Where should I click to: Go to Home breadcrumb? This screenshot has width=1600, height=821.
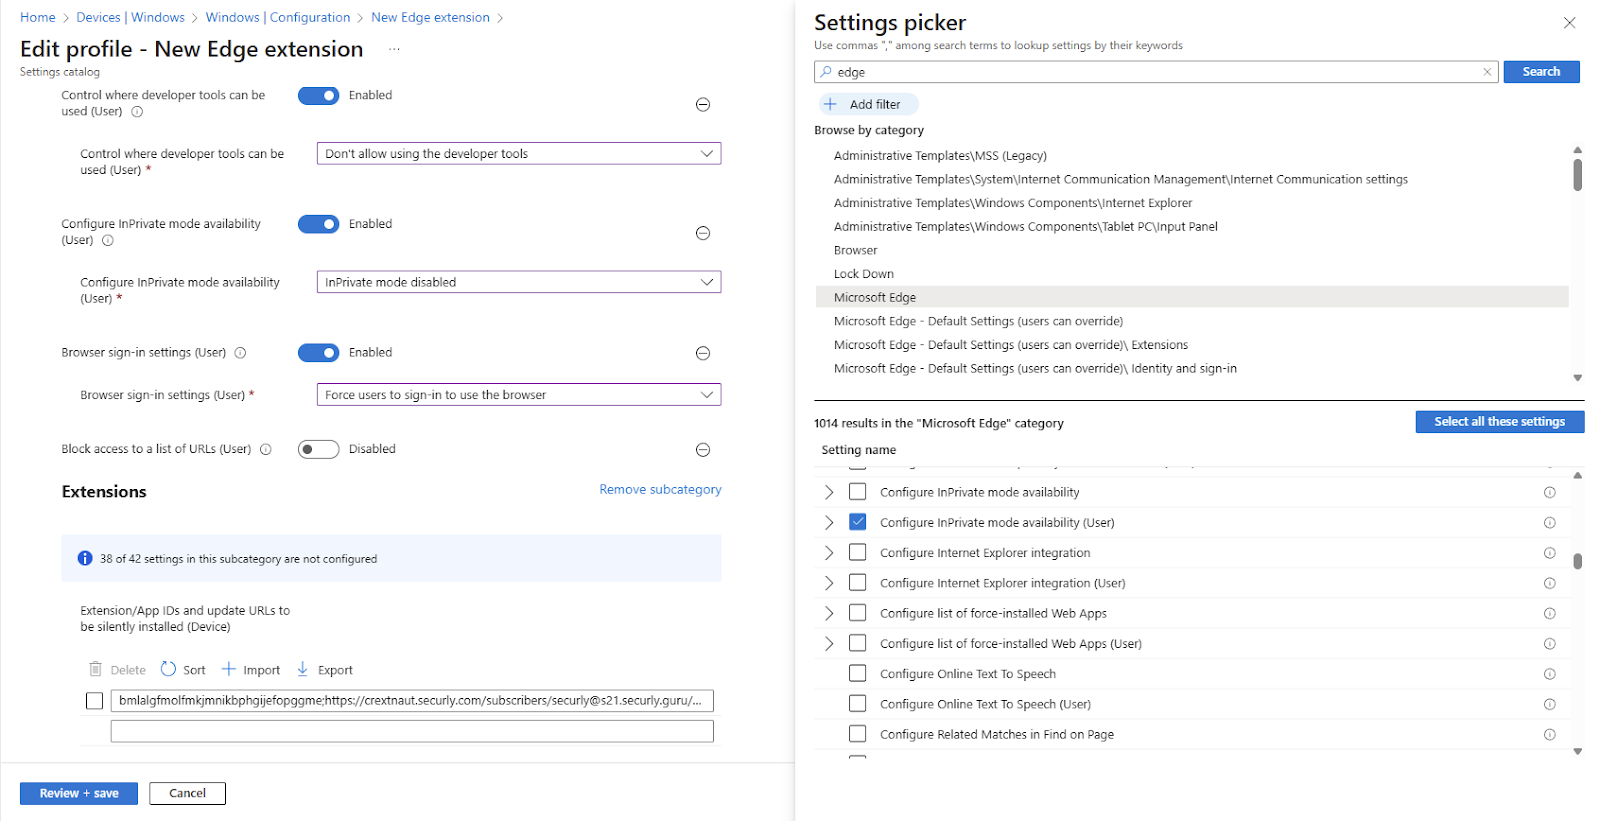coord(38,17)
